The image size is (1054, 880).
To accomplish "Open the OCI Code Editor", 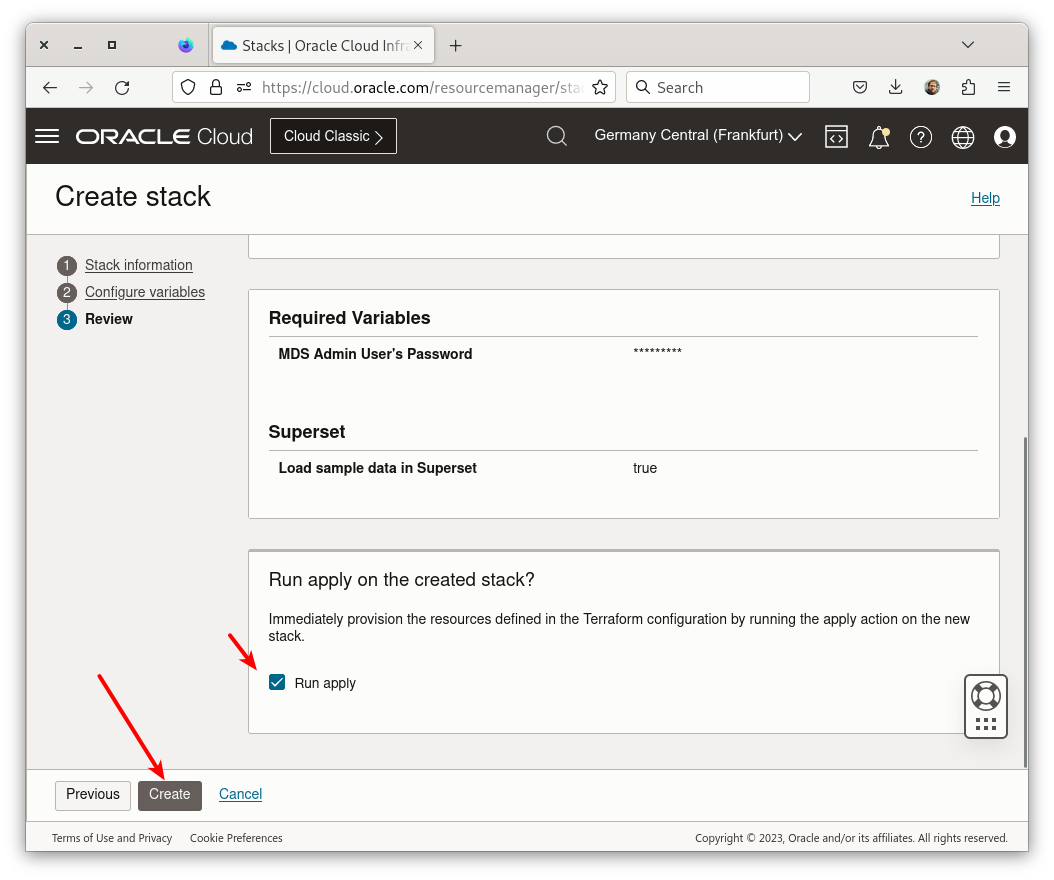I will point(837,136).
